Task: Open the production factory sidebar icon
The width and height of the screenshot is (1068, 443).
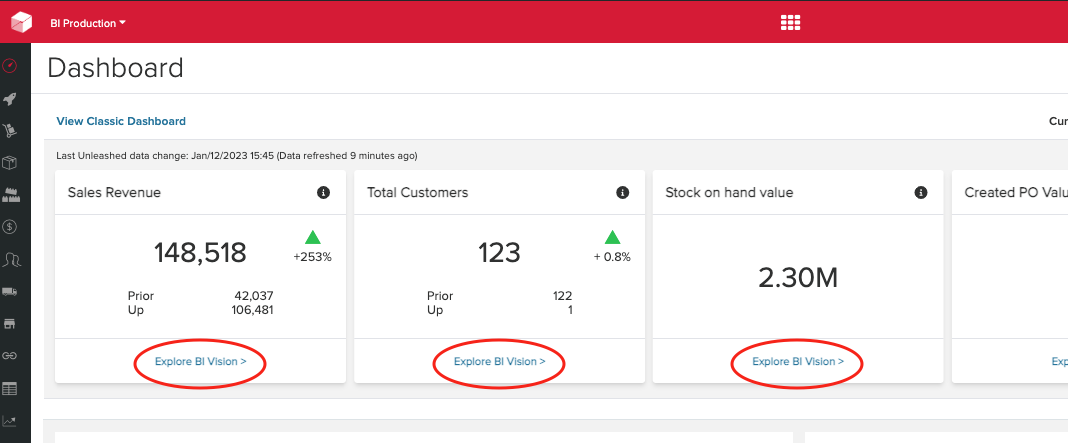Action: (x=10, y=195)
